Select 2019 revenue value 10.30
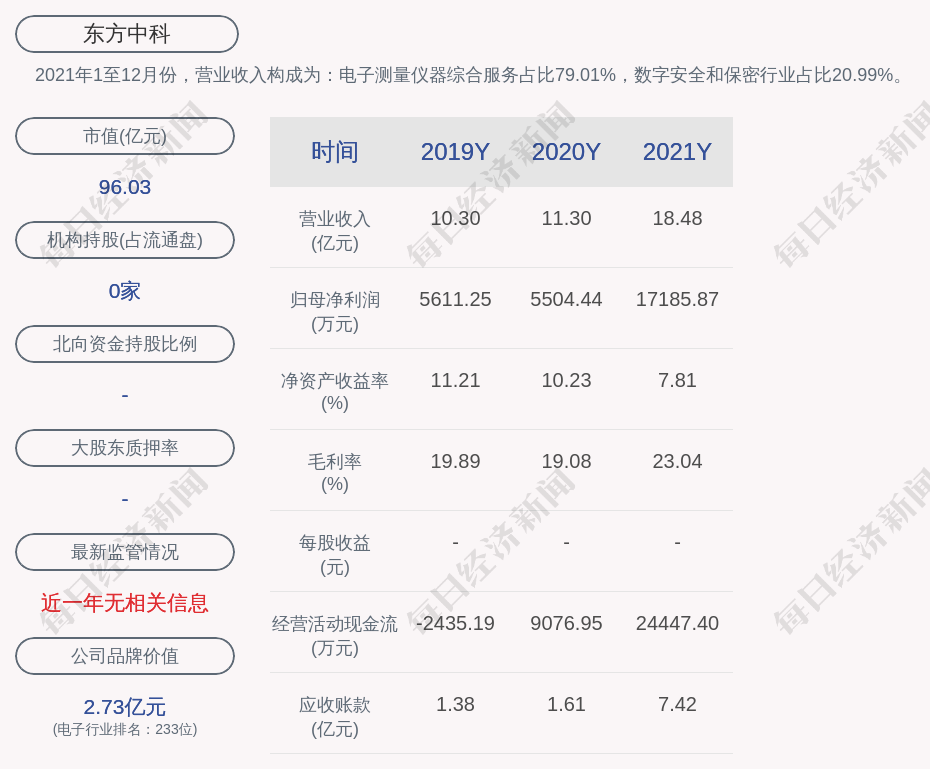The image size is (930, 769). (455, 218)
